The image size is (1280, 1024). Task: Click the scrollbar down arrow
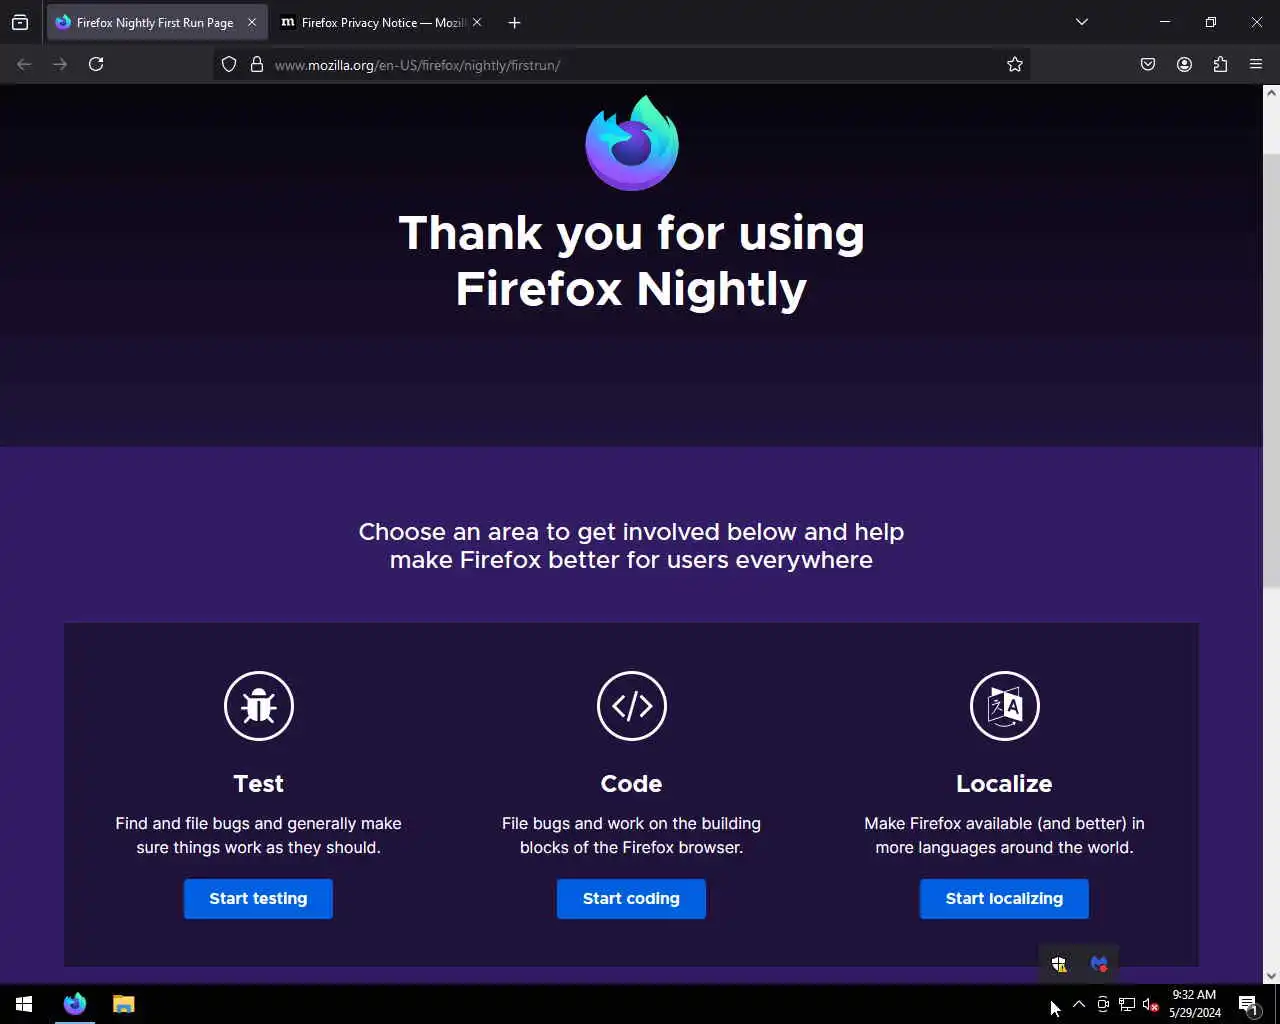click(1271, 976)
